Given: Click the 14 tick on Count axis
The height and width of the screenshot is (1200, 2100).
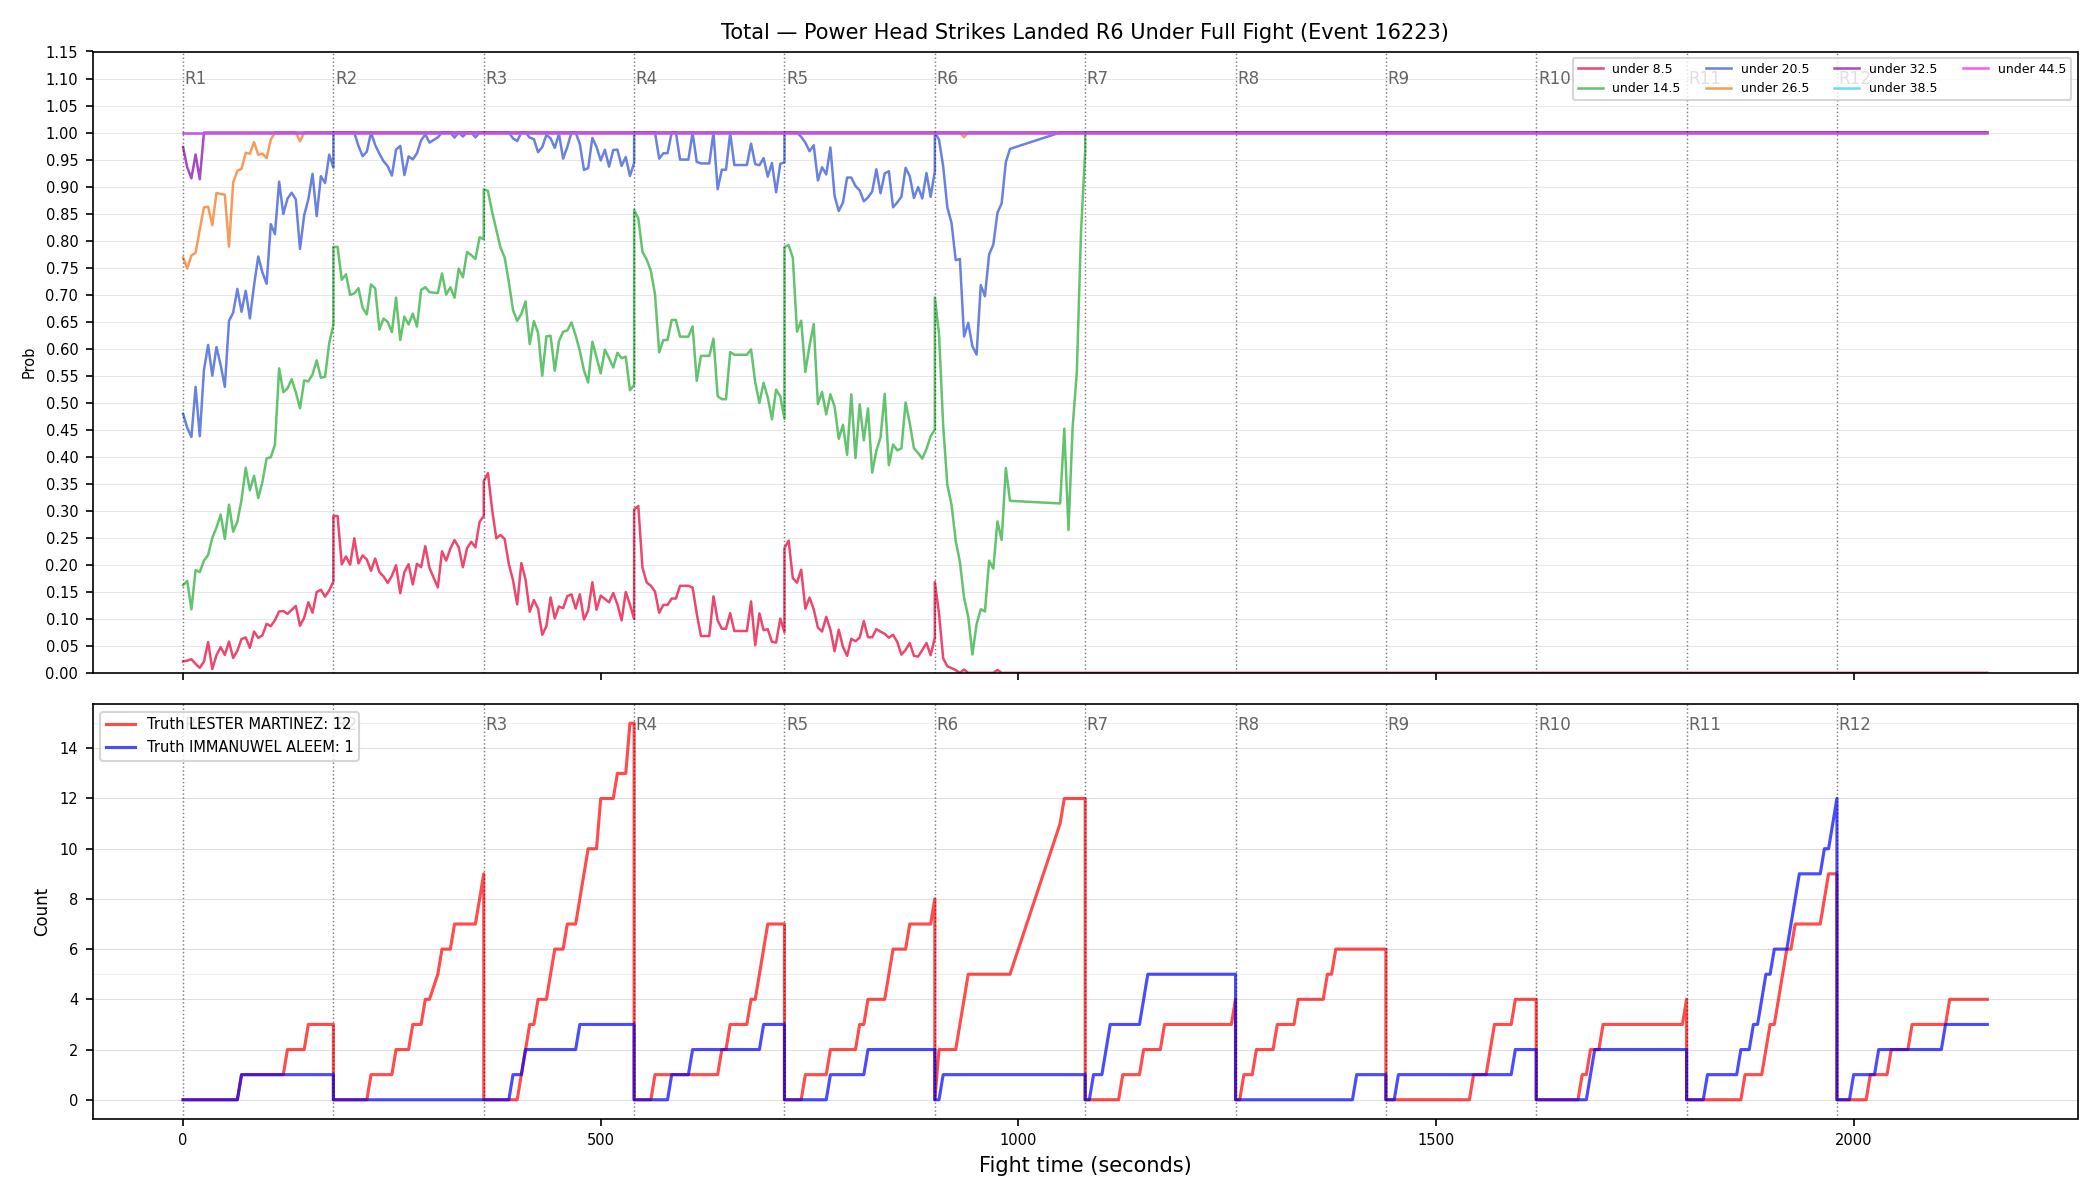Looking at the screenshot, I should tap(69, 748).
